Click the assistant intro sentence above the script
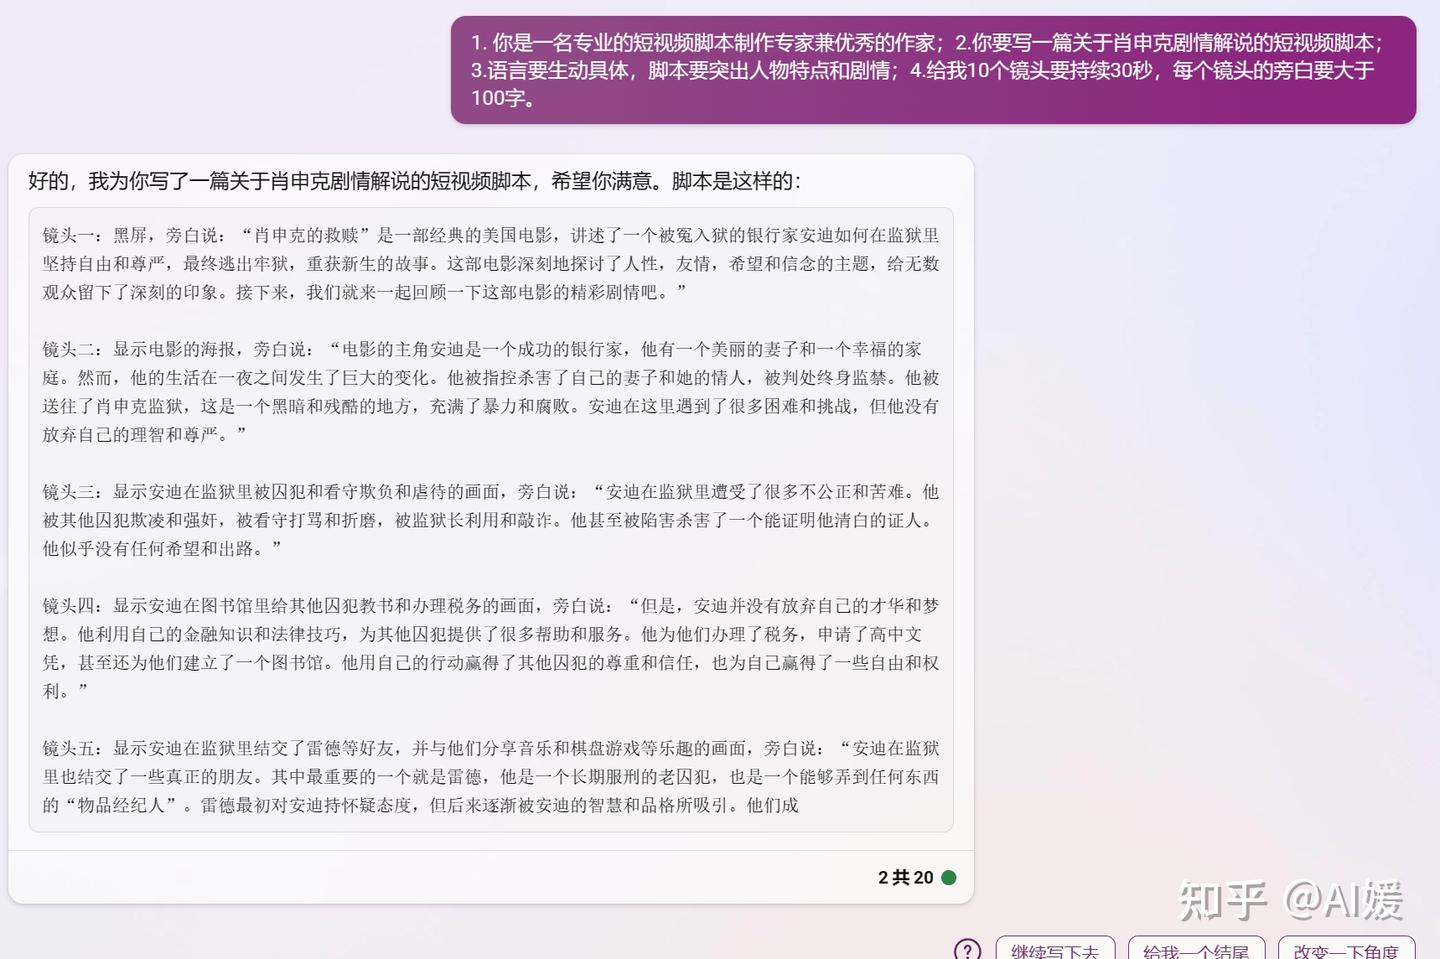This screenshot has height=959, width=1440. (416, 181)
